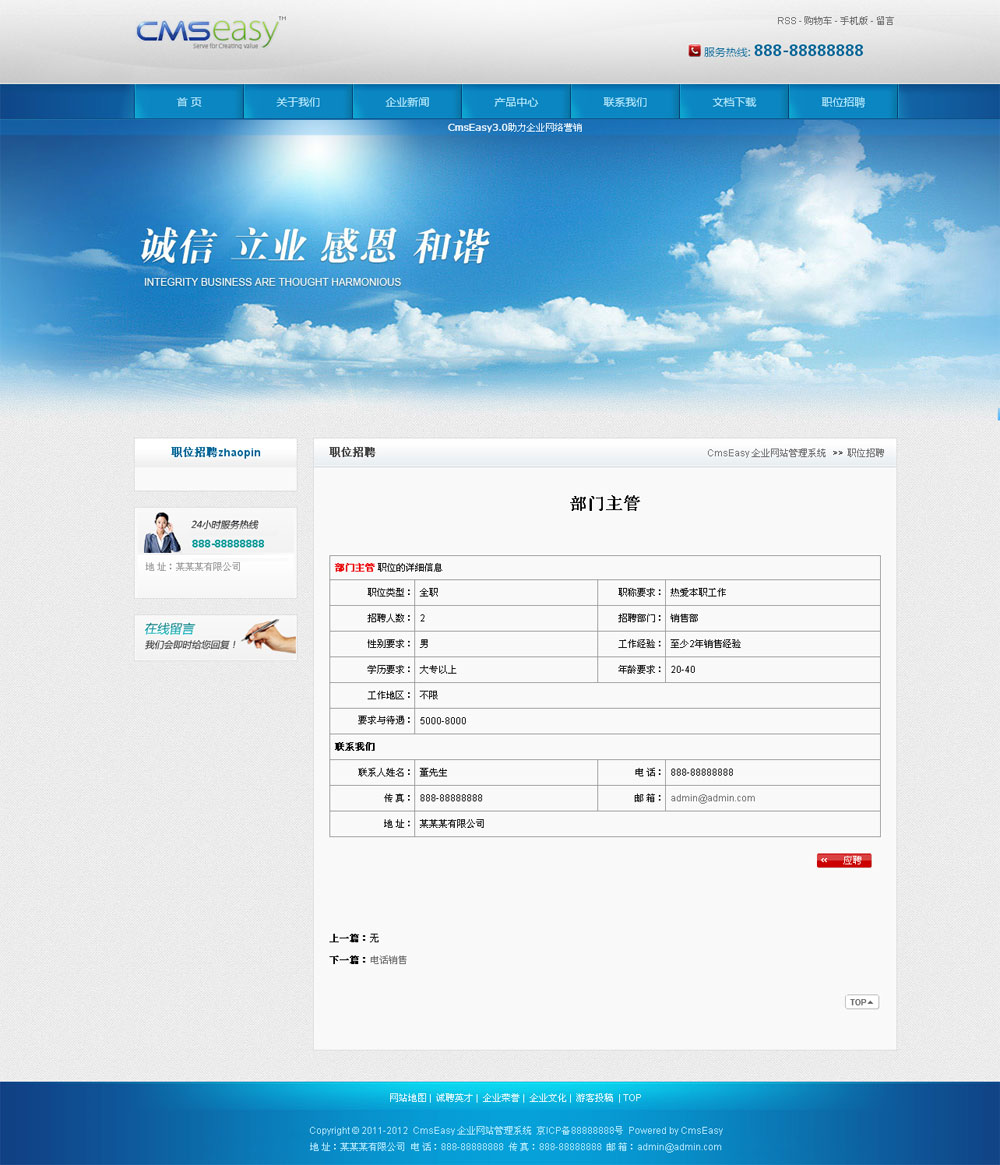Go to 关于我们 in navigation bar
Image resolution: width=1000 pixels, height=1165 pixels.
(298, 102)
